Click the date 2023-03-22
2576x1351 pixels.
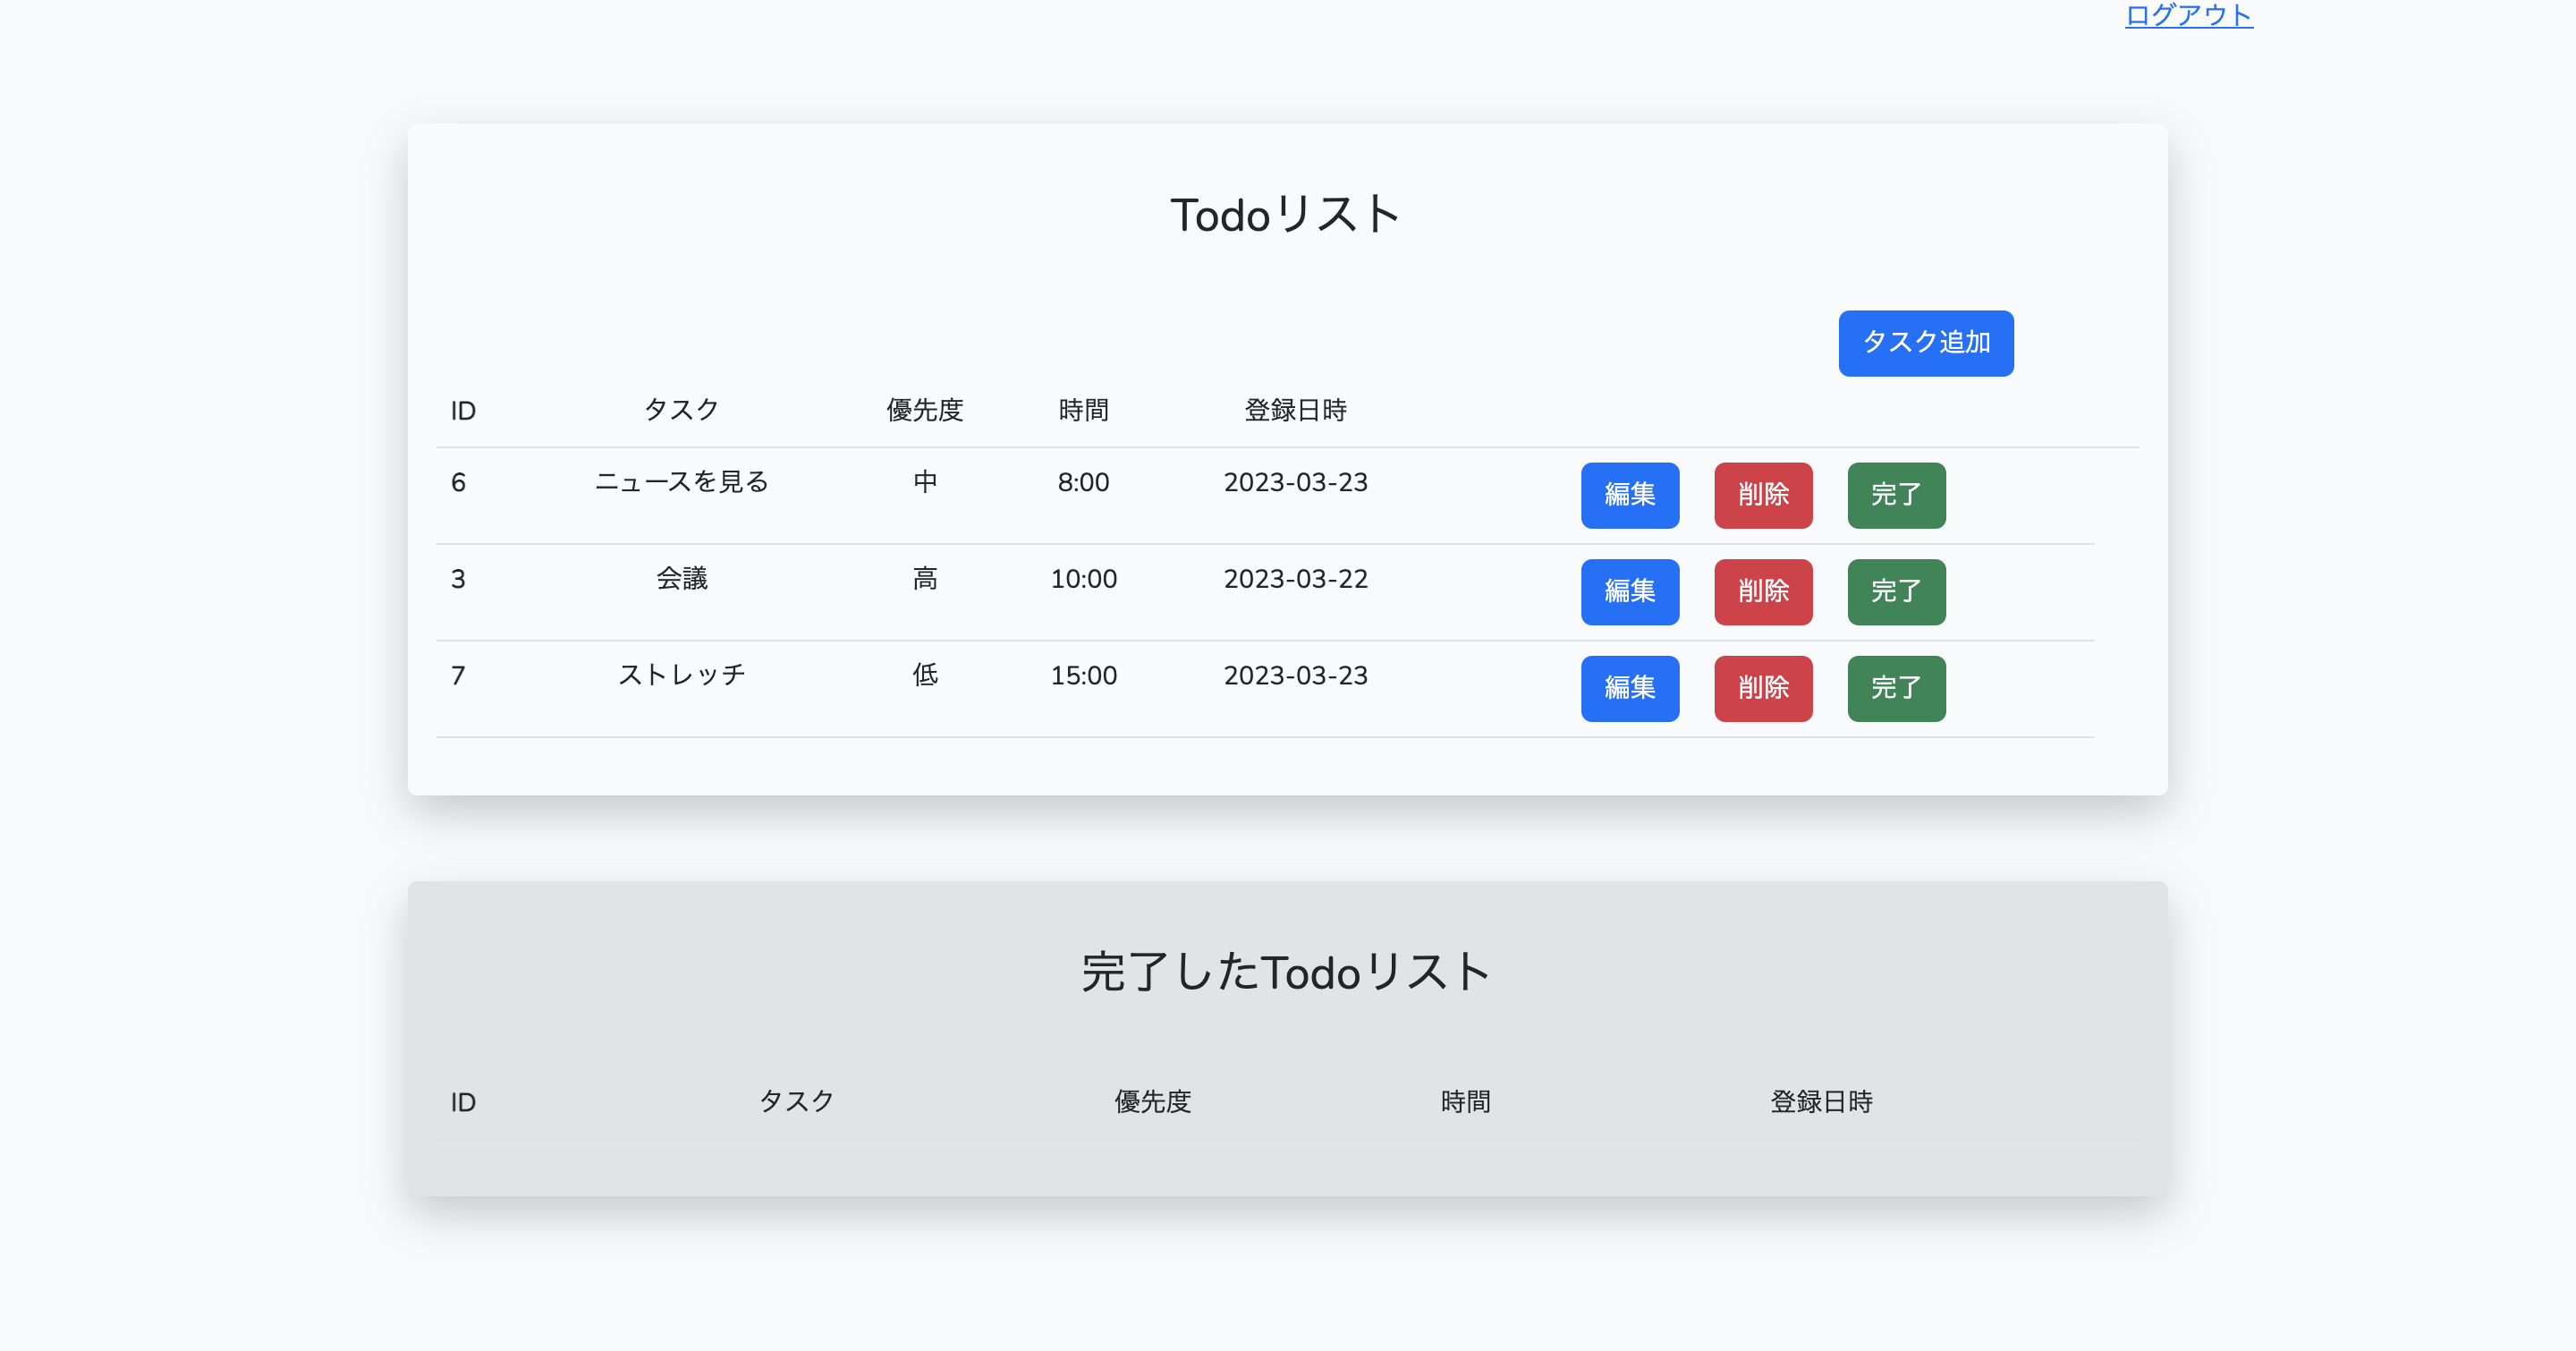(1295, 578)
